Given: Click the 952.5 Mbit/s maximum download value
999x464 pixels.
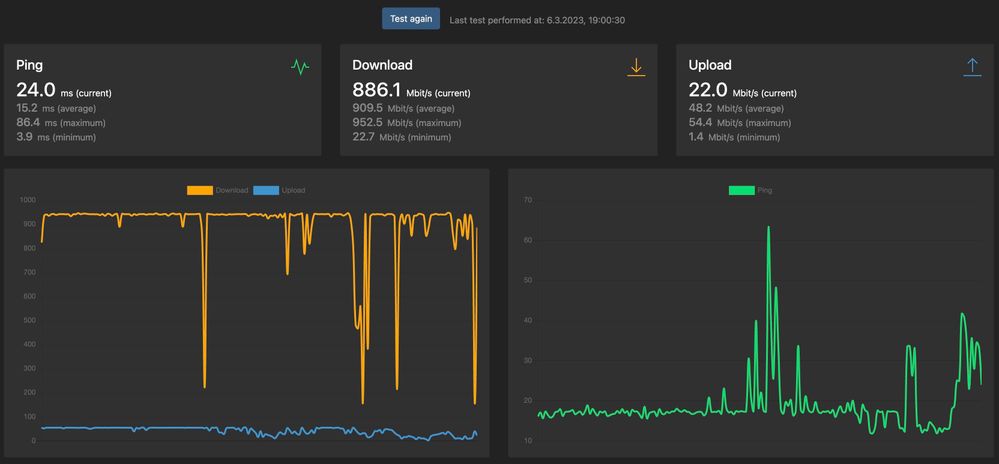Looking at the screenshot, I should [x=406, y=123].
